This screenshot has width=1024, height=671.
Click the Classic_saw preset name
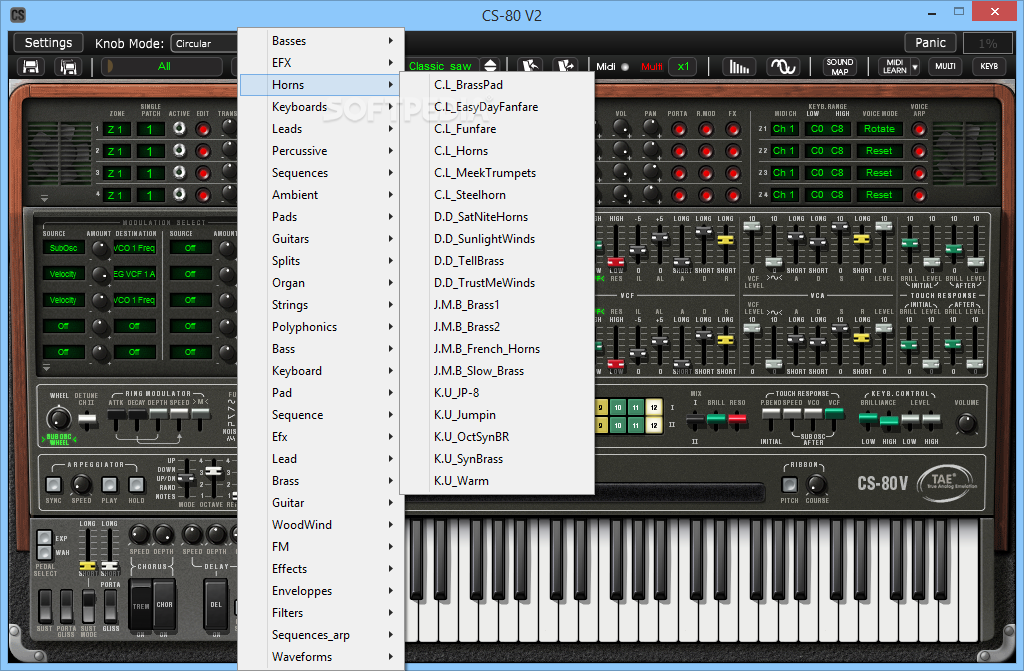point(440,66)
